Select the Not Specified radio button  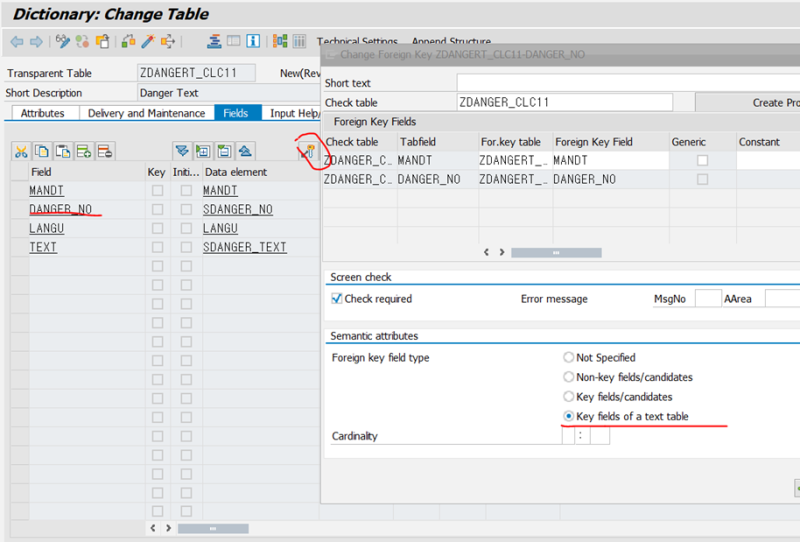point(568,357)
